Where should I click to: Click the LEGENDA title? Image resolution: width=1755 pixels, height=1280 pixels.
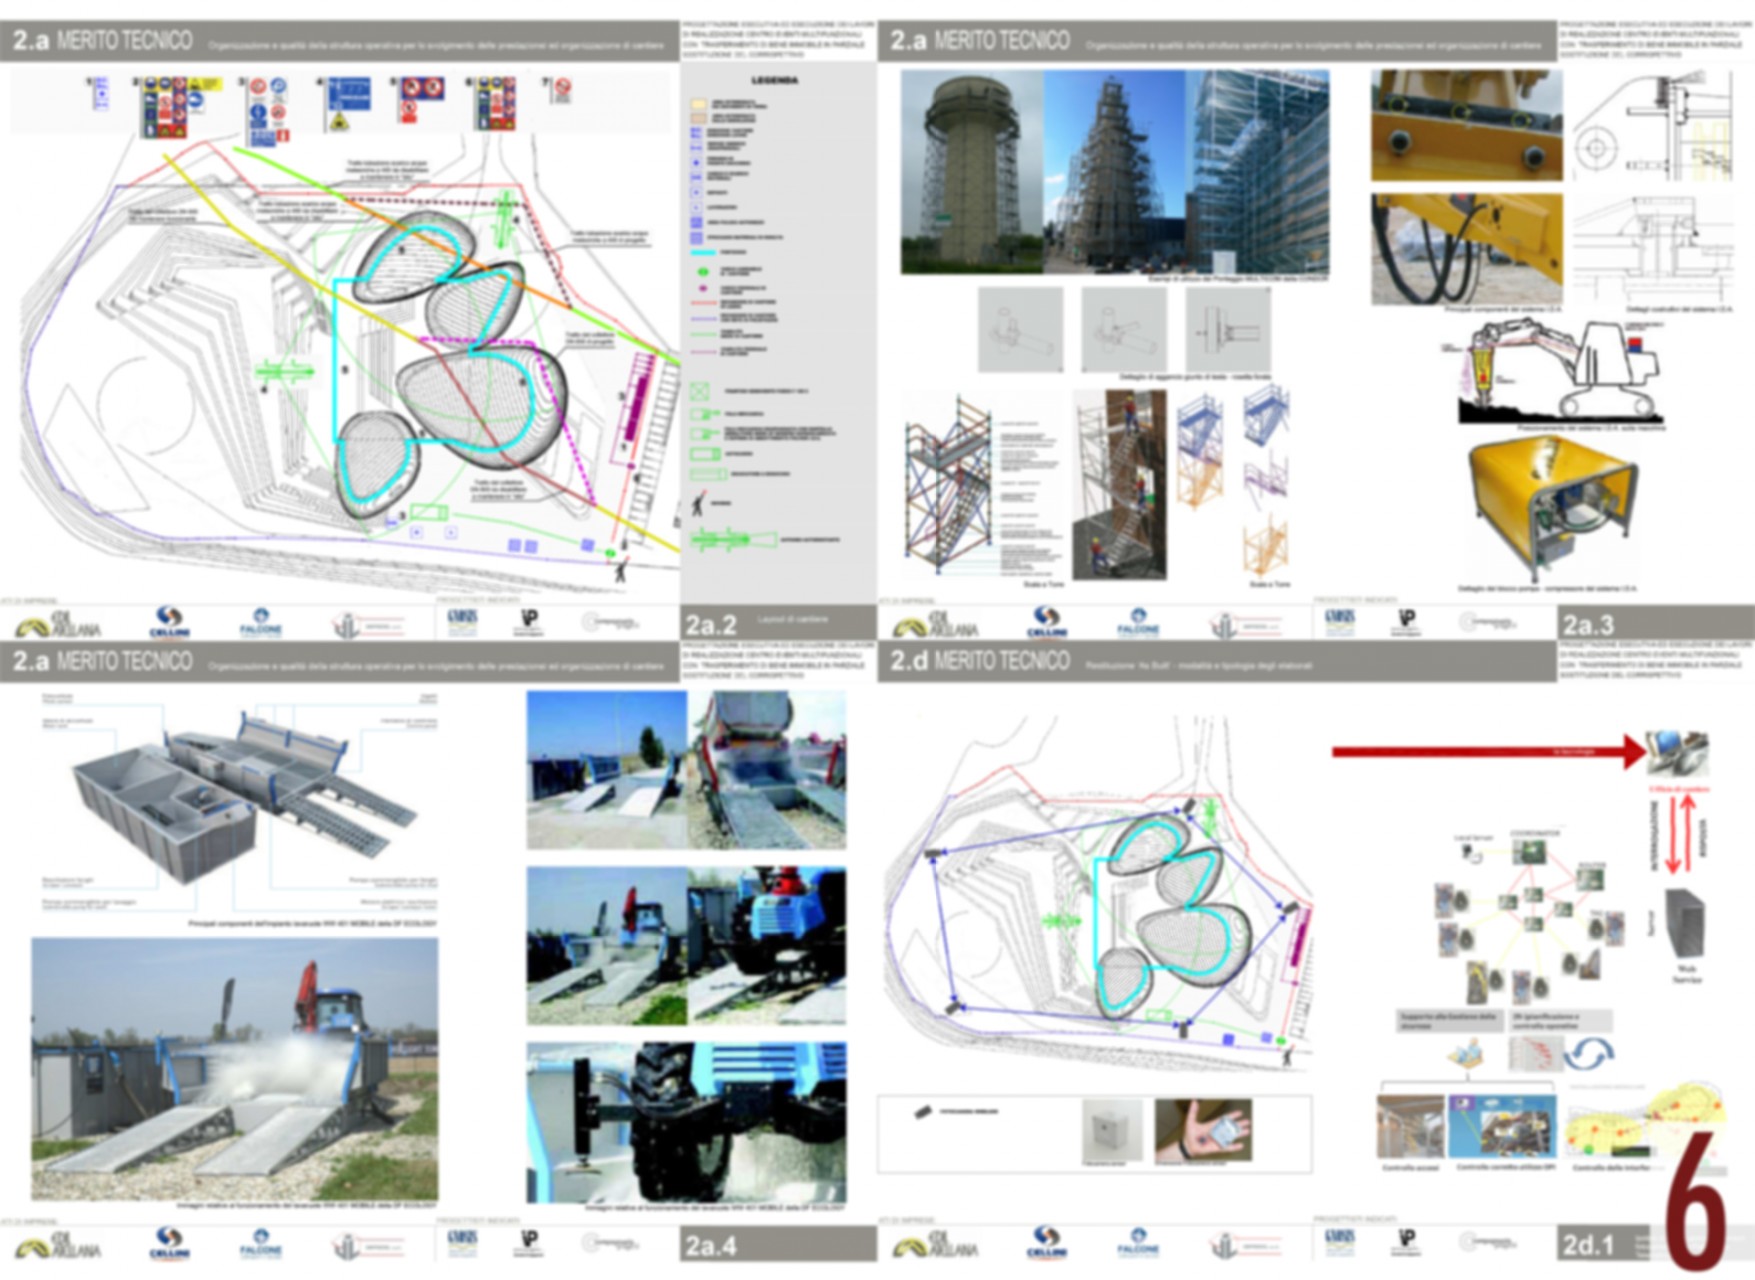(x=775, y=80)
